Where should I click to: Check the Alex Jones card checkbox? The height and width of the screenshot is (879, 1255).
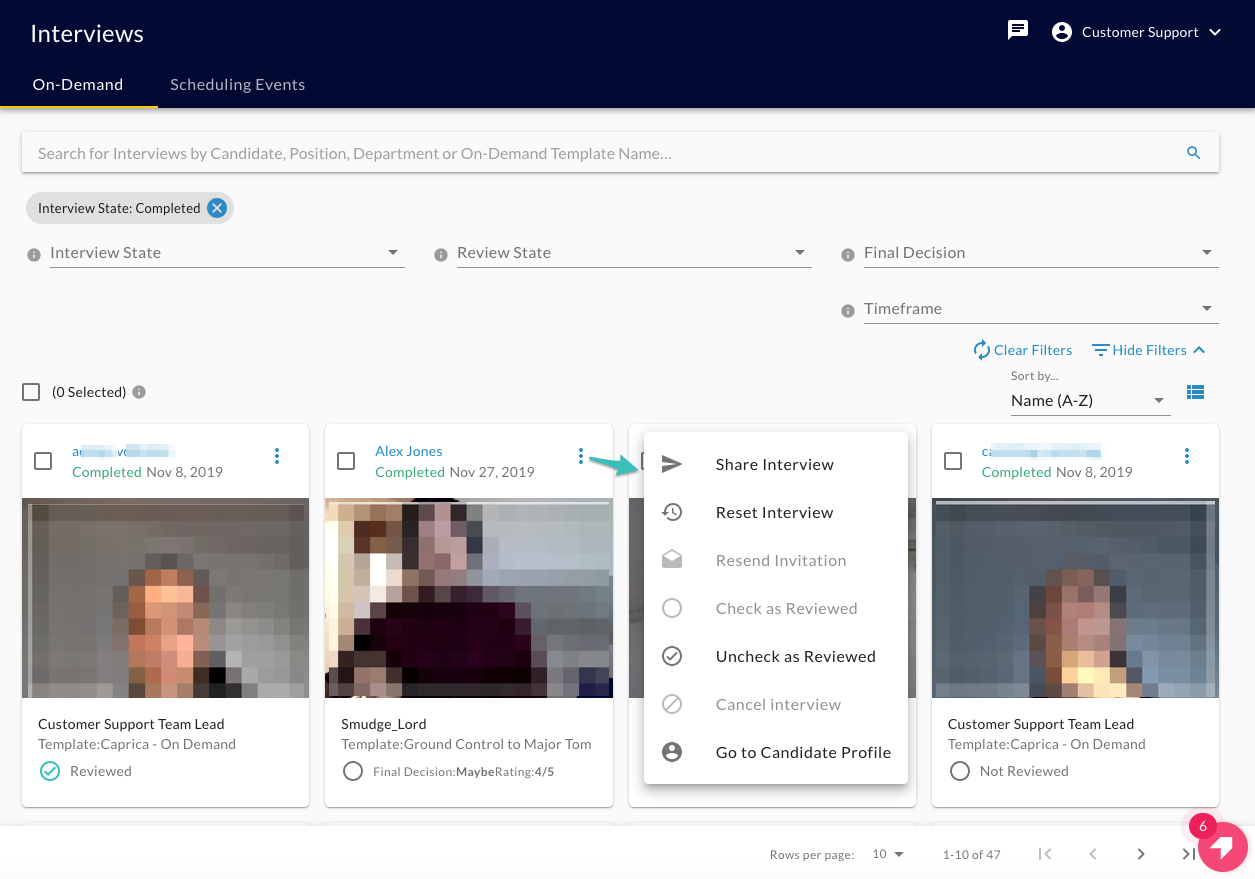[346, 461]
